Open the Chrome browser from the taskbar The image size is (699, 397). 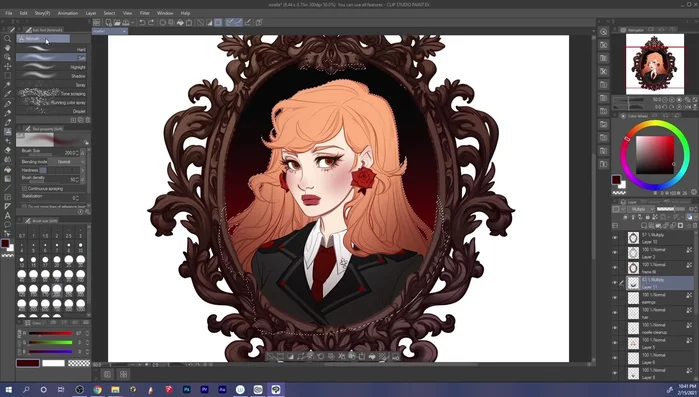coord(97,389)
